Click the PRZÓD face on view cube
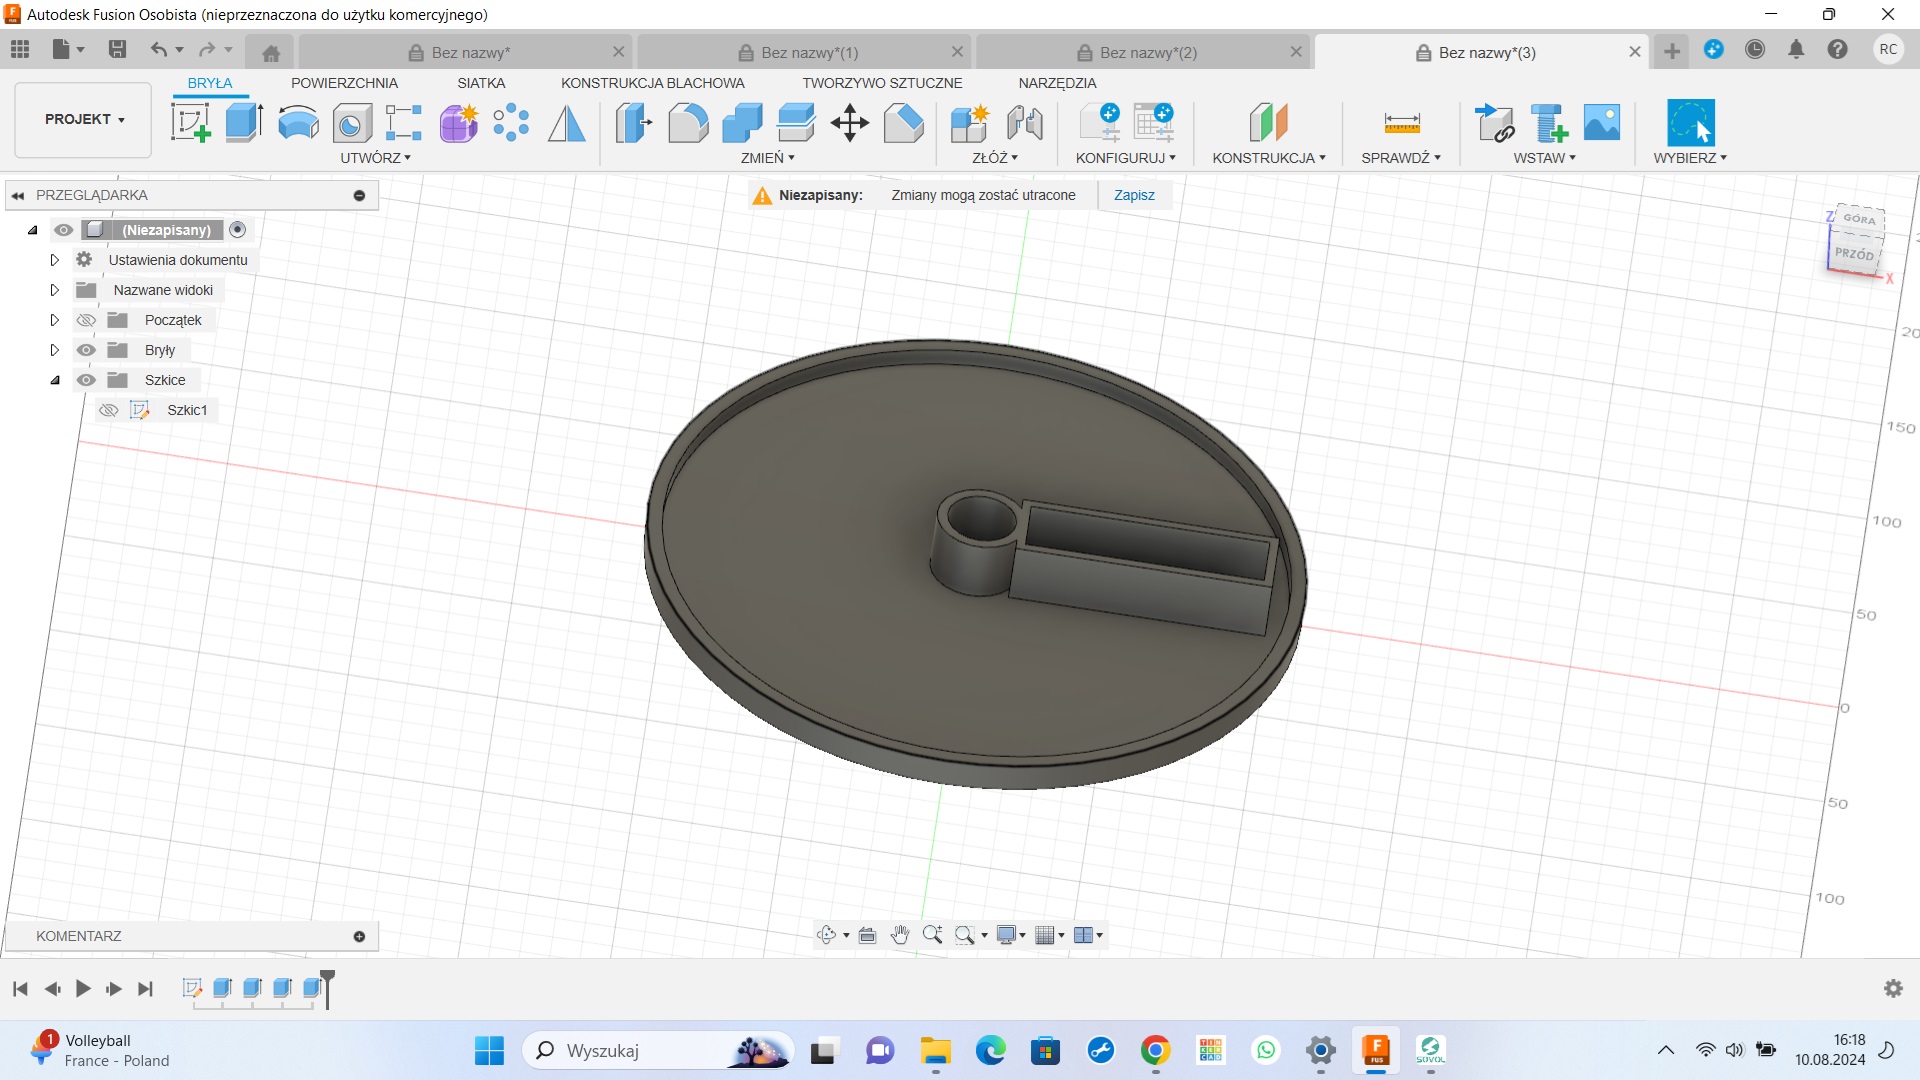Viewport: 1920px width, 1080px height. pyautogui.click(x=1854, y=254)
